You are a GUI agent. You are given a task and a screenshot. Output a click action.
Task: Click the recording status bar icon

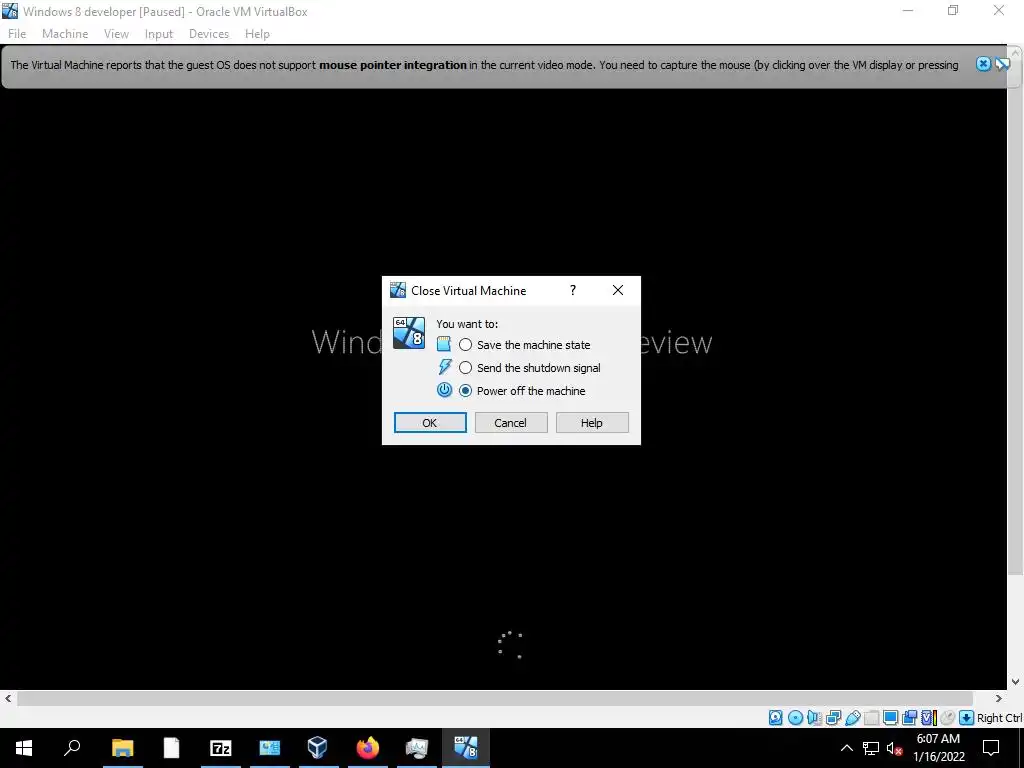point(909,718)
